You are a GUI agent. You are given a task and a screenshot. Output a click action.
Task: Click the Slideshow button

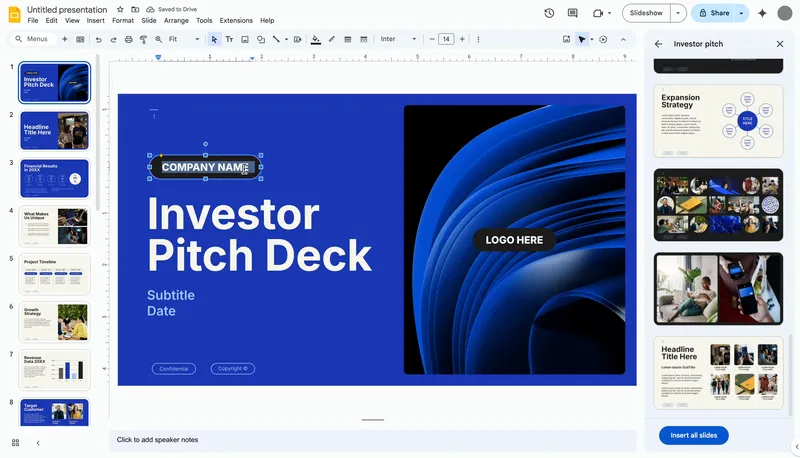pyautogui.click(x=646, y=13)
